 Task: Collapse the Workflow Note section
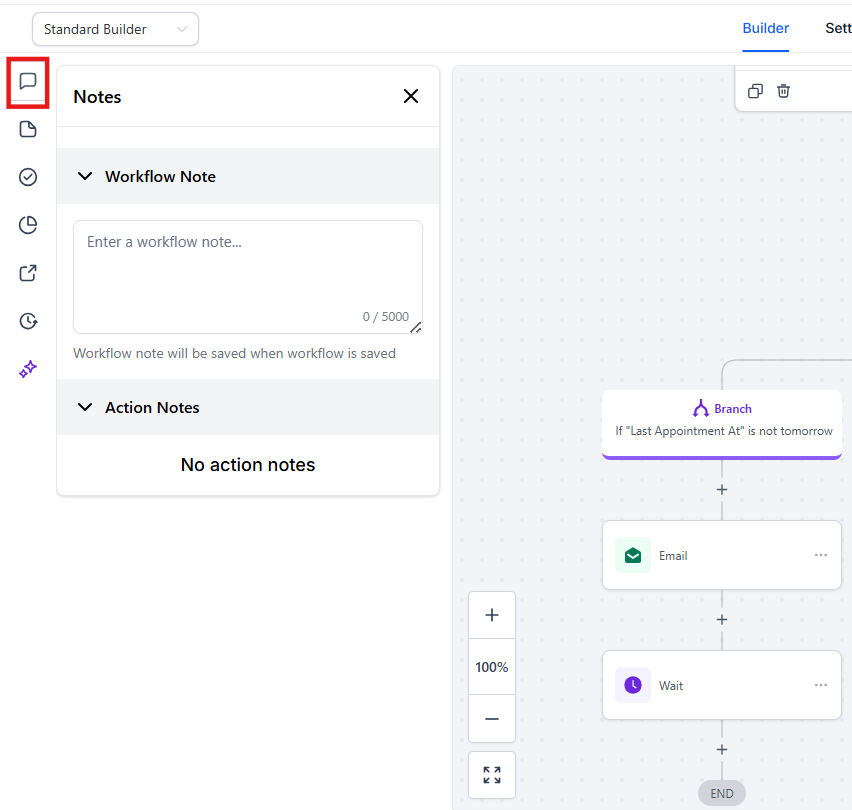point(85,176)
